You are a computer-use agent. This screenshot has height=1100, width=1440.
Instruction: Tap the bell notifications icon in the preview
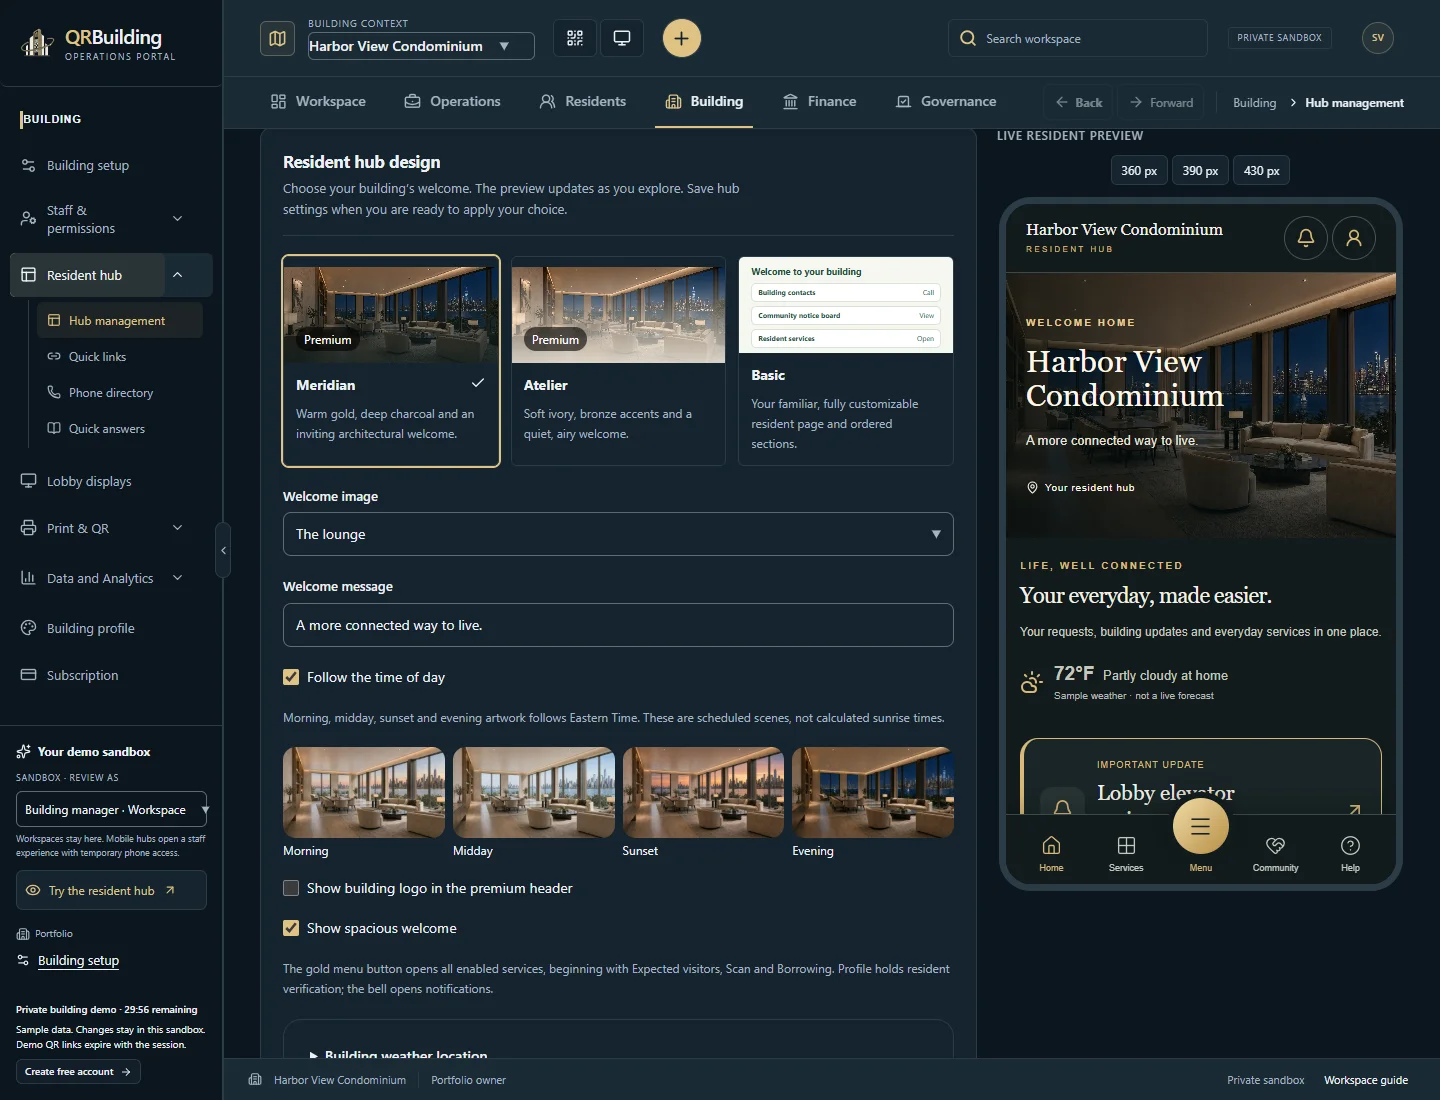tap(1305, 238)
